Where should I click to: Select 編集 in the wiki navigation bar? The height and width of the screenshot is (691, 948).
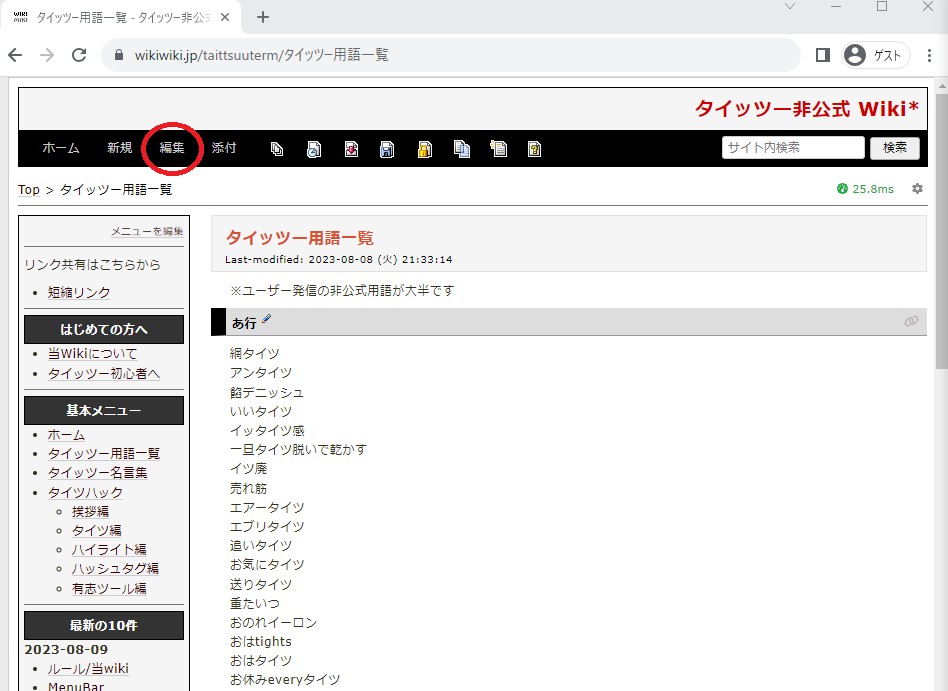pyautogui.click(x=172, y=148)
